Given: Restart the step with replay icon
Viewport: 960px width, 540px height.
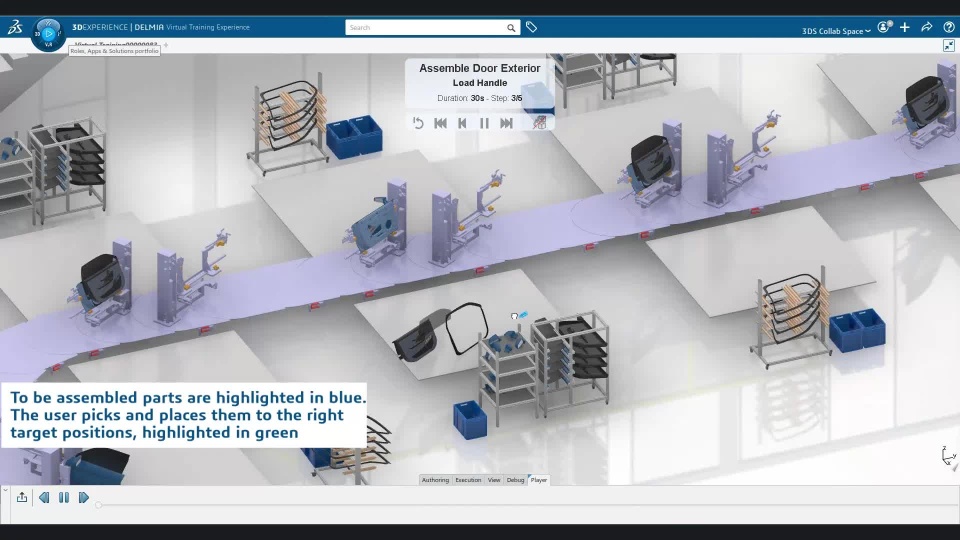Looking at the screenshot, I should tap(418, 123).
